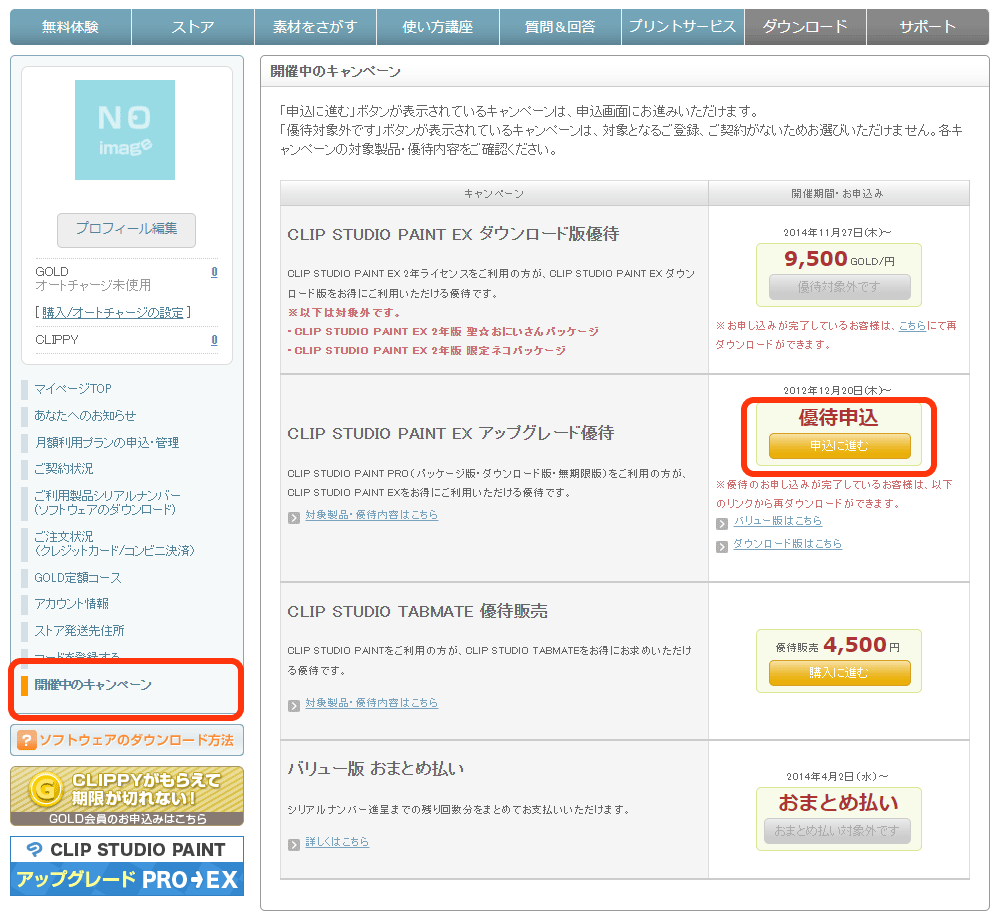Click the 9,500 GOLD/円 price

[839, 259]
